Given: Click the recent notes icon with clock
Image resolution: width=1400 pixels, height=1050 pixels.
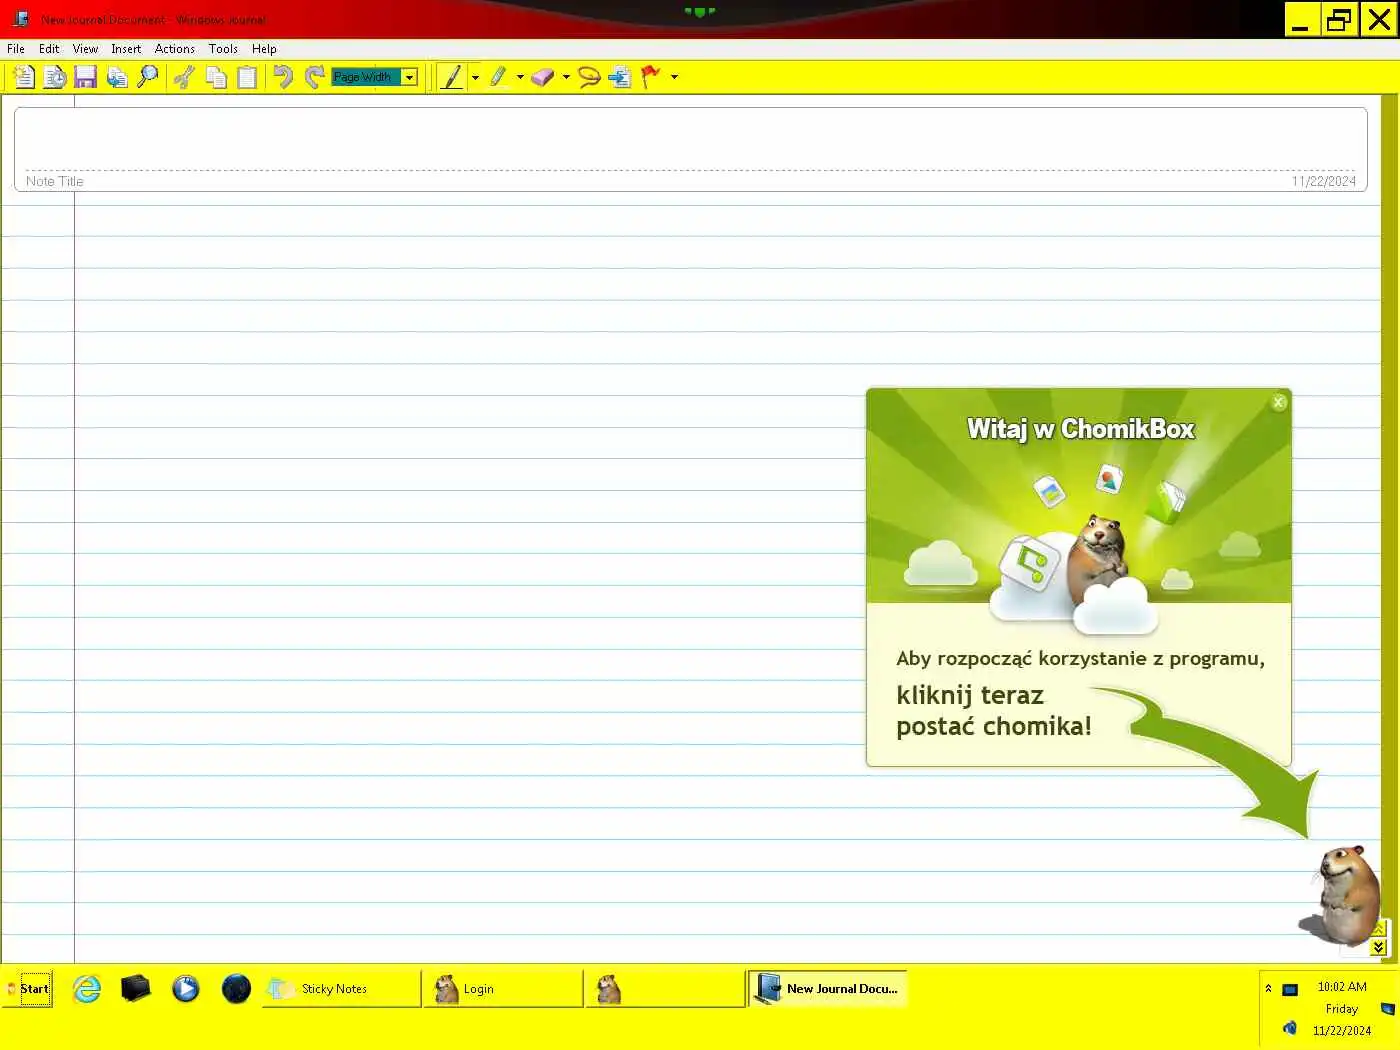Looking at the screenshot, I should [x=55, y=77].
